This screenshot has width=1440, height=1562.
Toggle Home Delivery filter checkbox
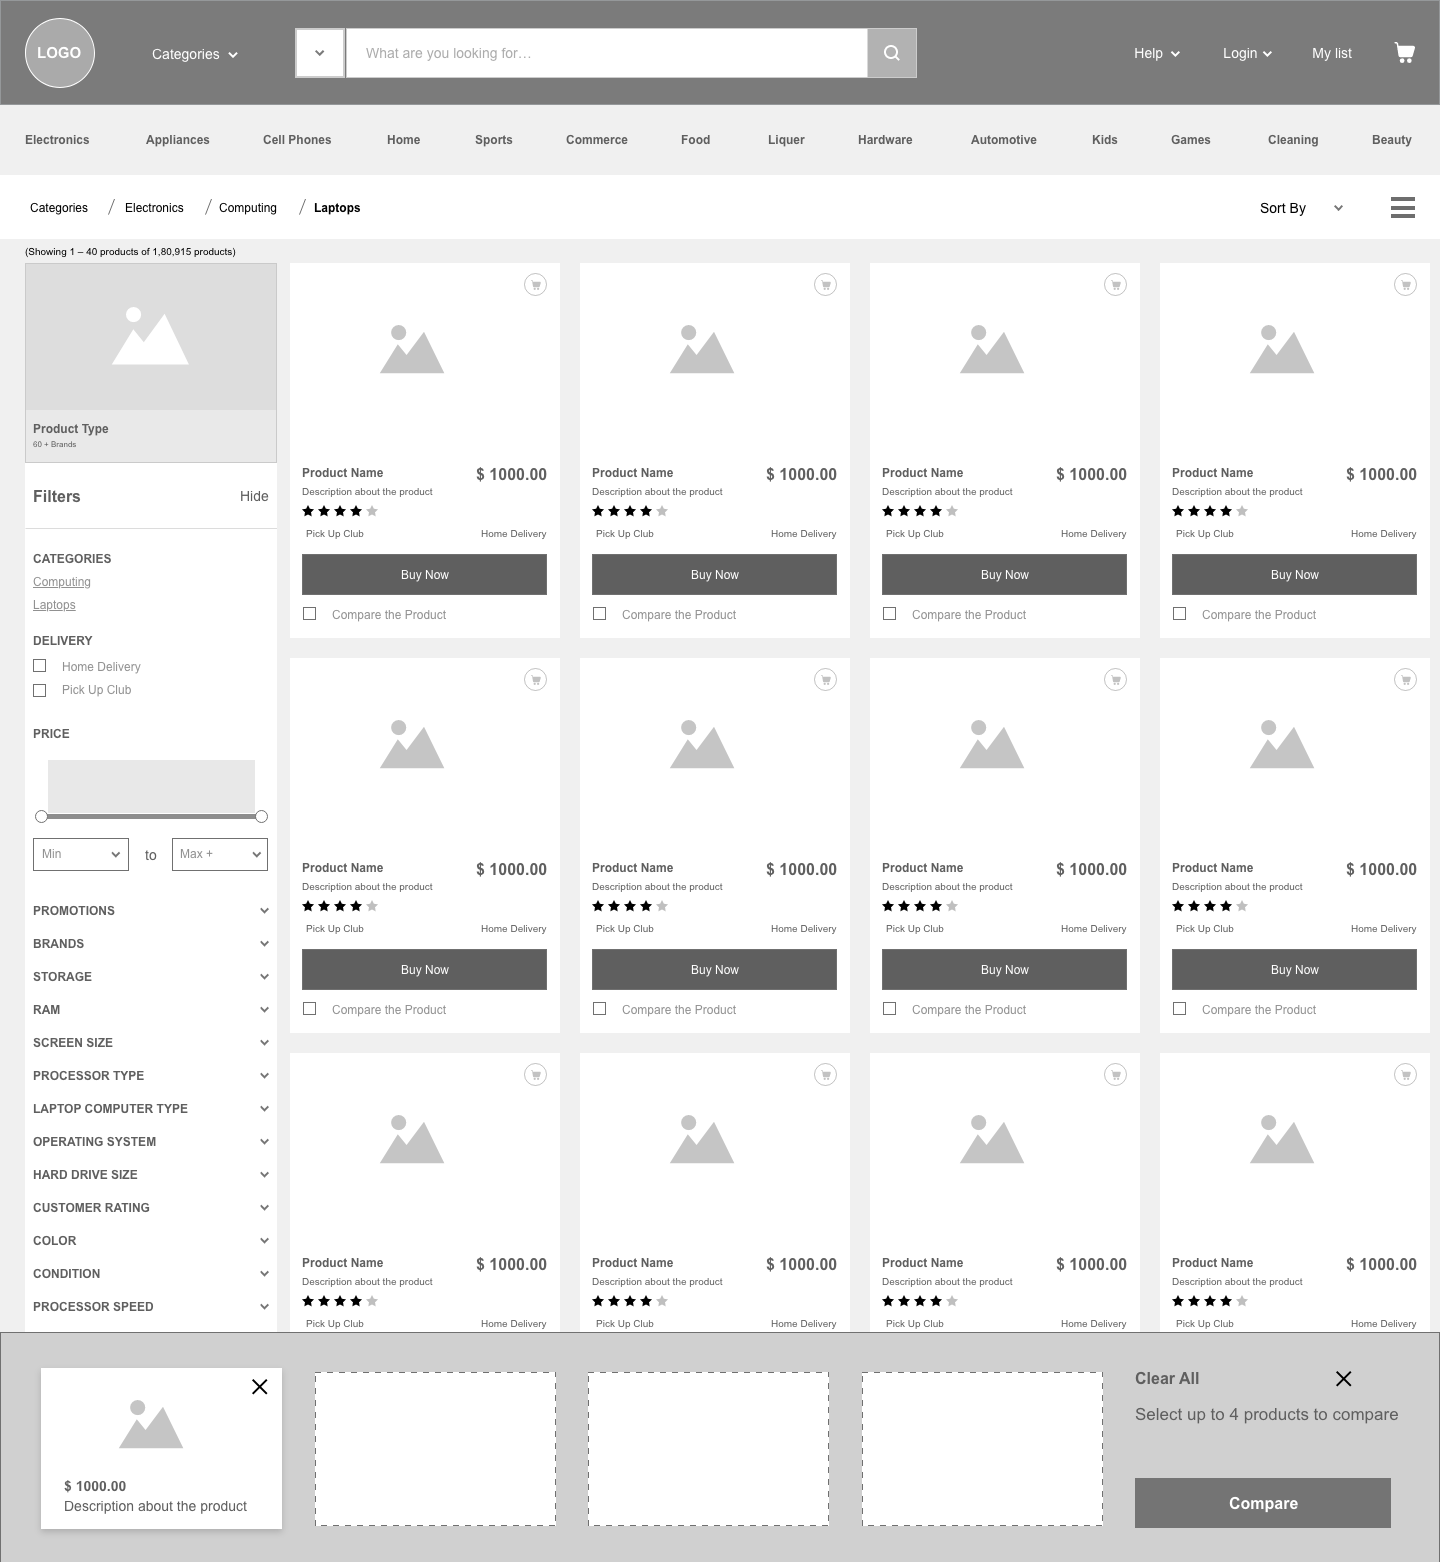(40, 666)
